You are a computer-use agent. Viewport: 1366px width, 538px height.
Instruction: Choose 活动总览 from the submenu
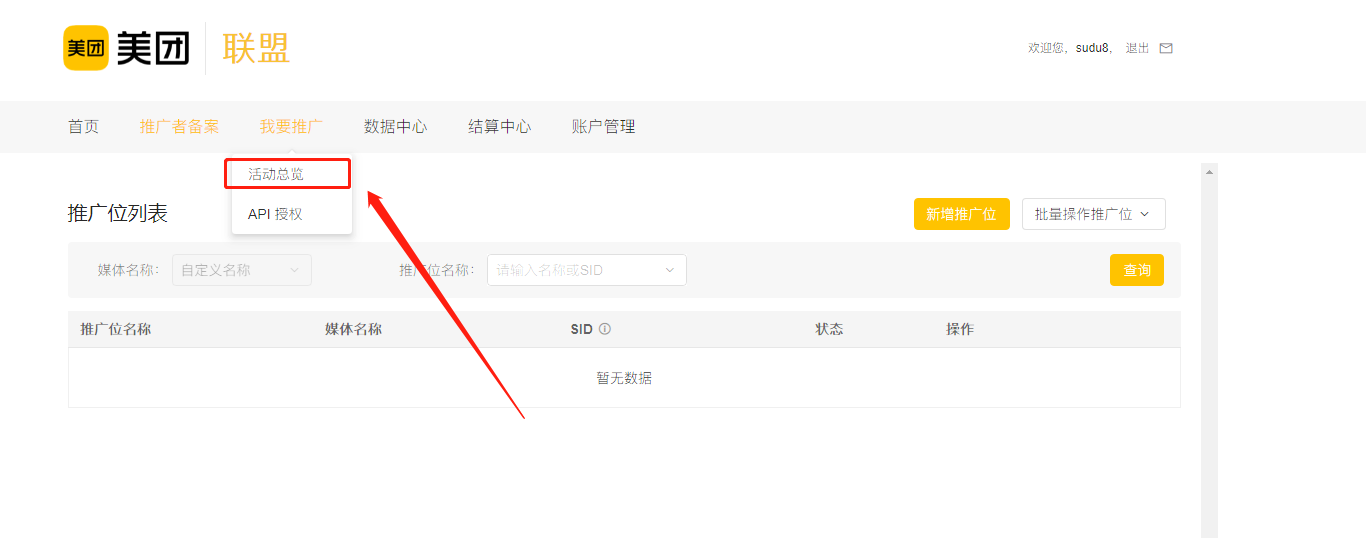point(276,174)
